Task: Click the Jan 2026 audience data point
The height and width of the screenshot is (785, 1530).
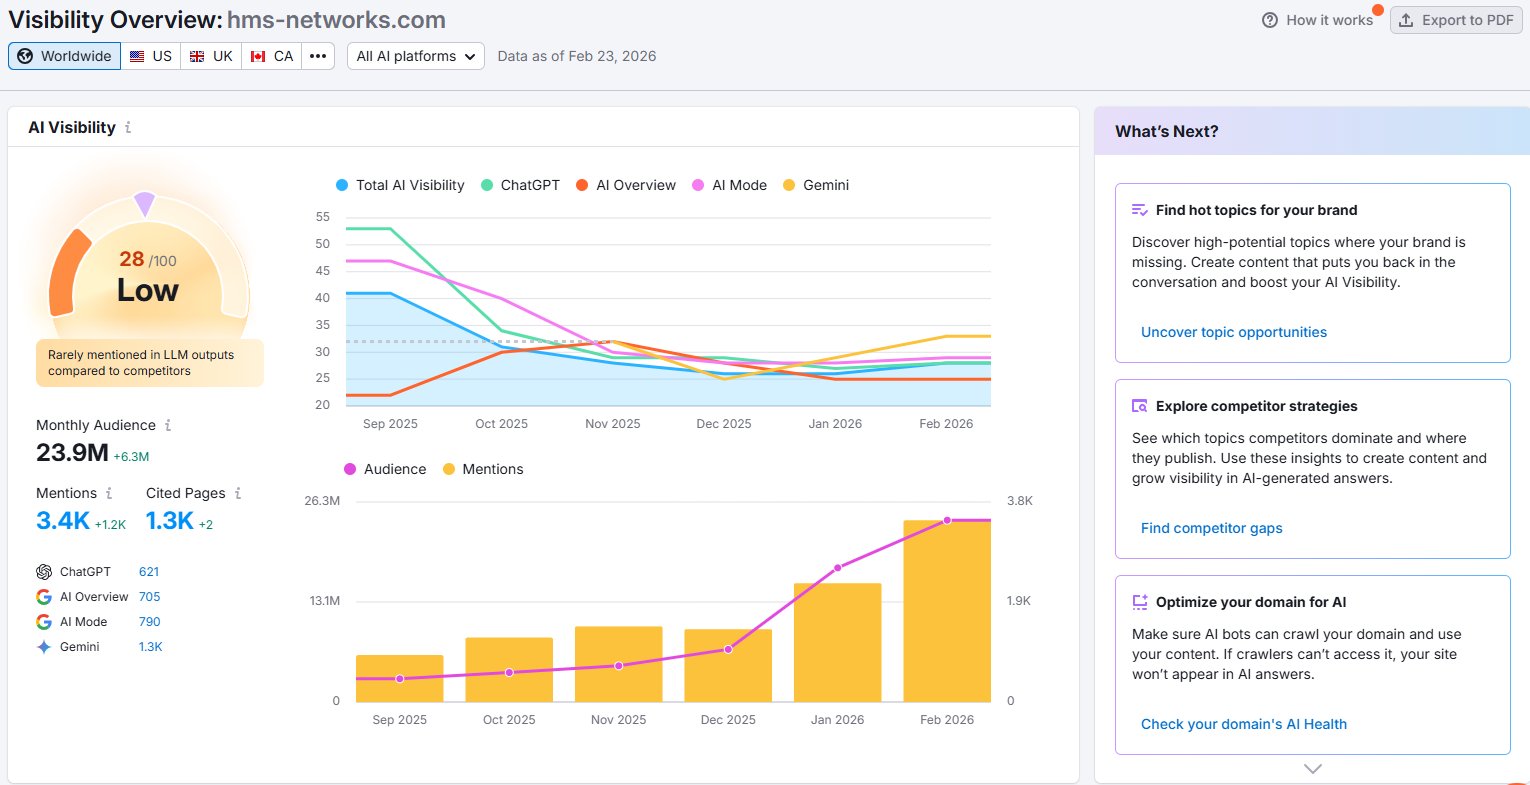Action: [x=838, y=568]
